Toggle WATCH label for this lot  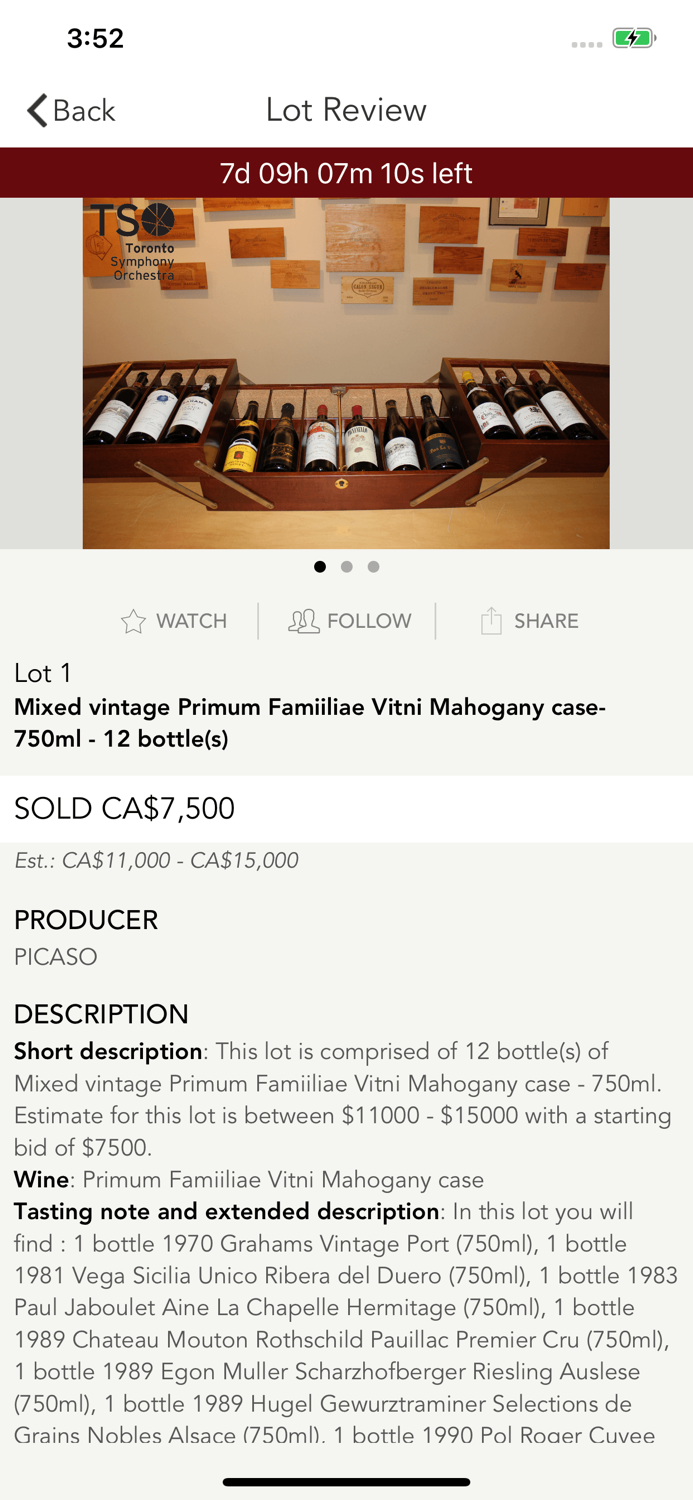tap(191, 622)
